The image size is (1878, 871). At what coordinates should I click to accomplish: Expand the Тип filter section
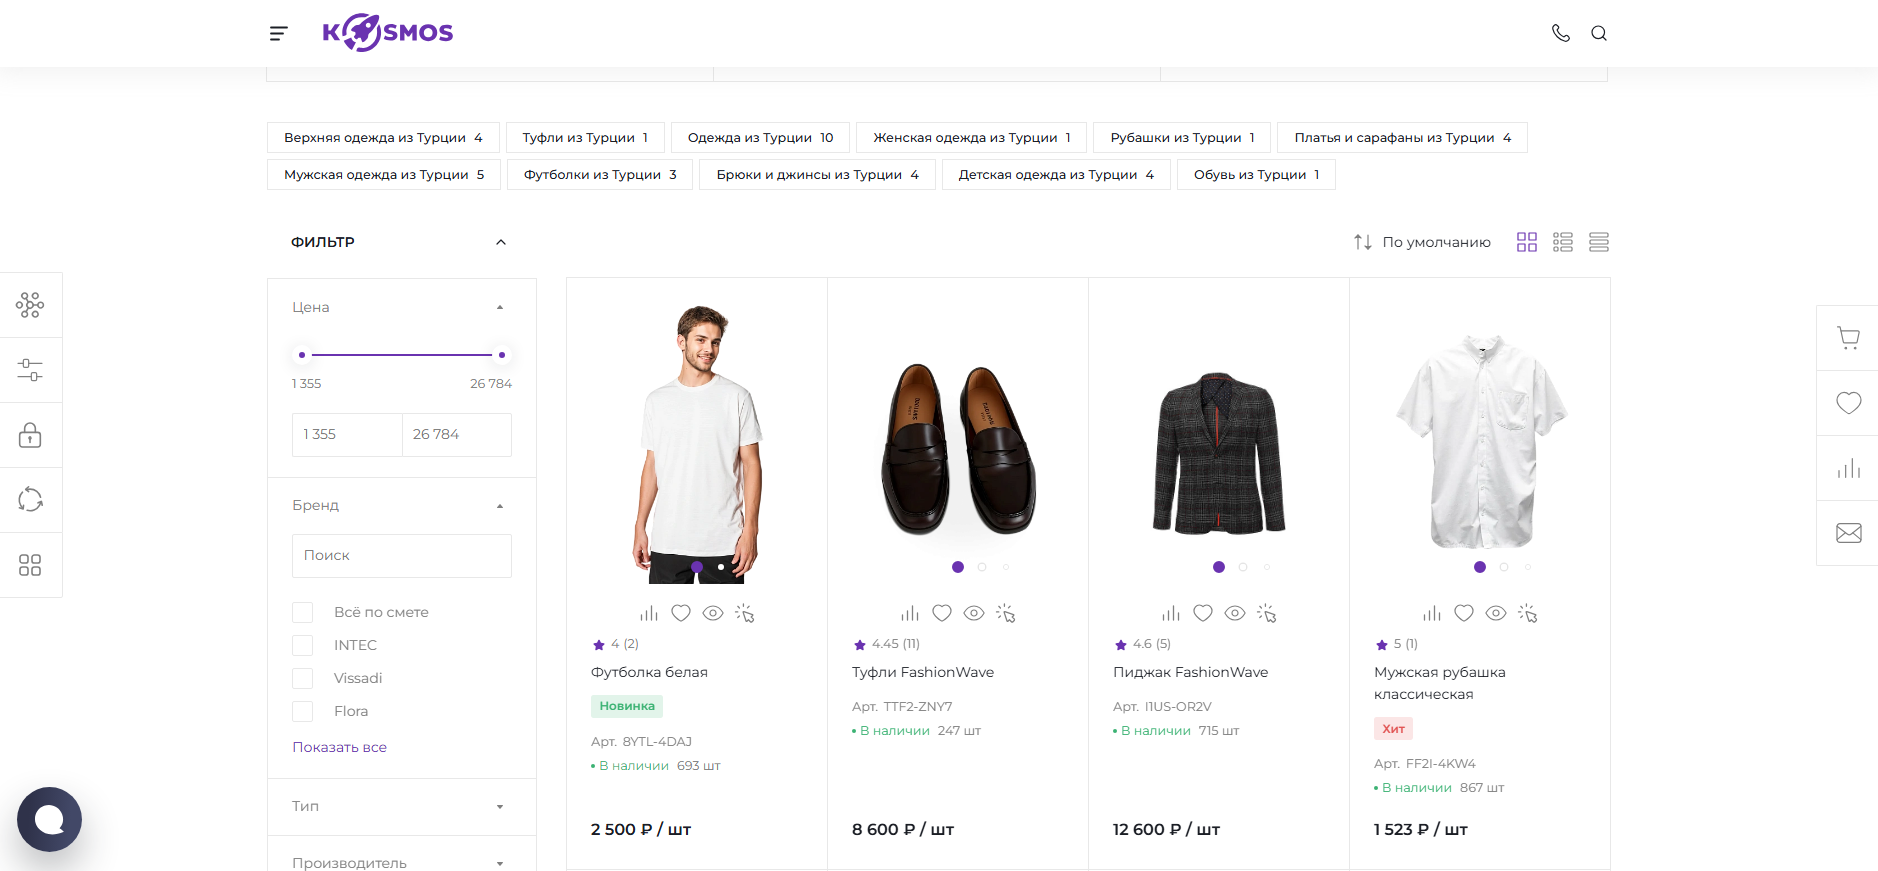tap(401, 806)
